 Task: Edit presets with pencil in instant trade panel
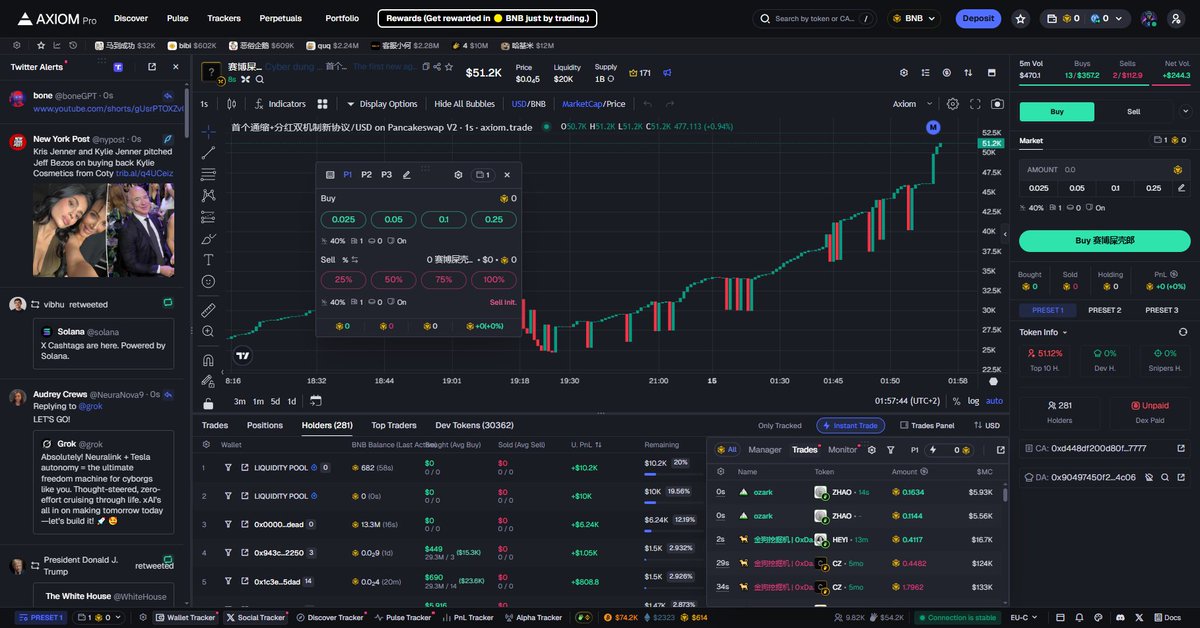click(407, 175)
